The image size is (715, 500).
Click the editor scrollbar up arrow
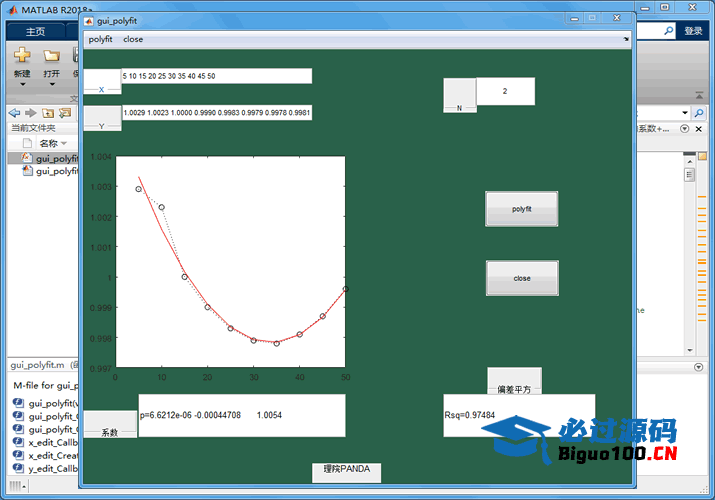click(689, 161)
